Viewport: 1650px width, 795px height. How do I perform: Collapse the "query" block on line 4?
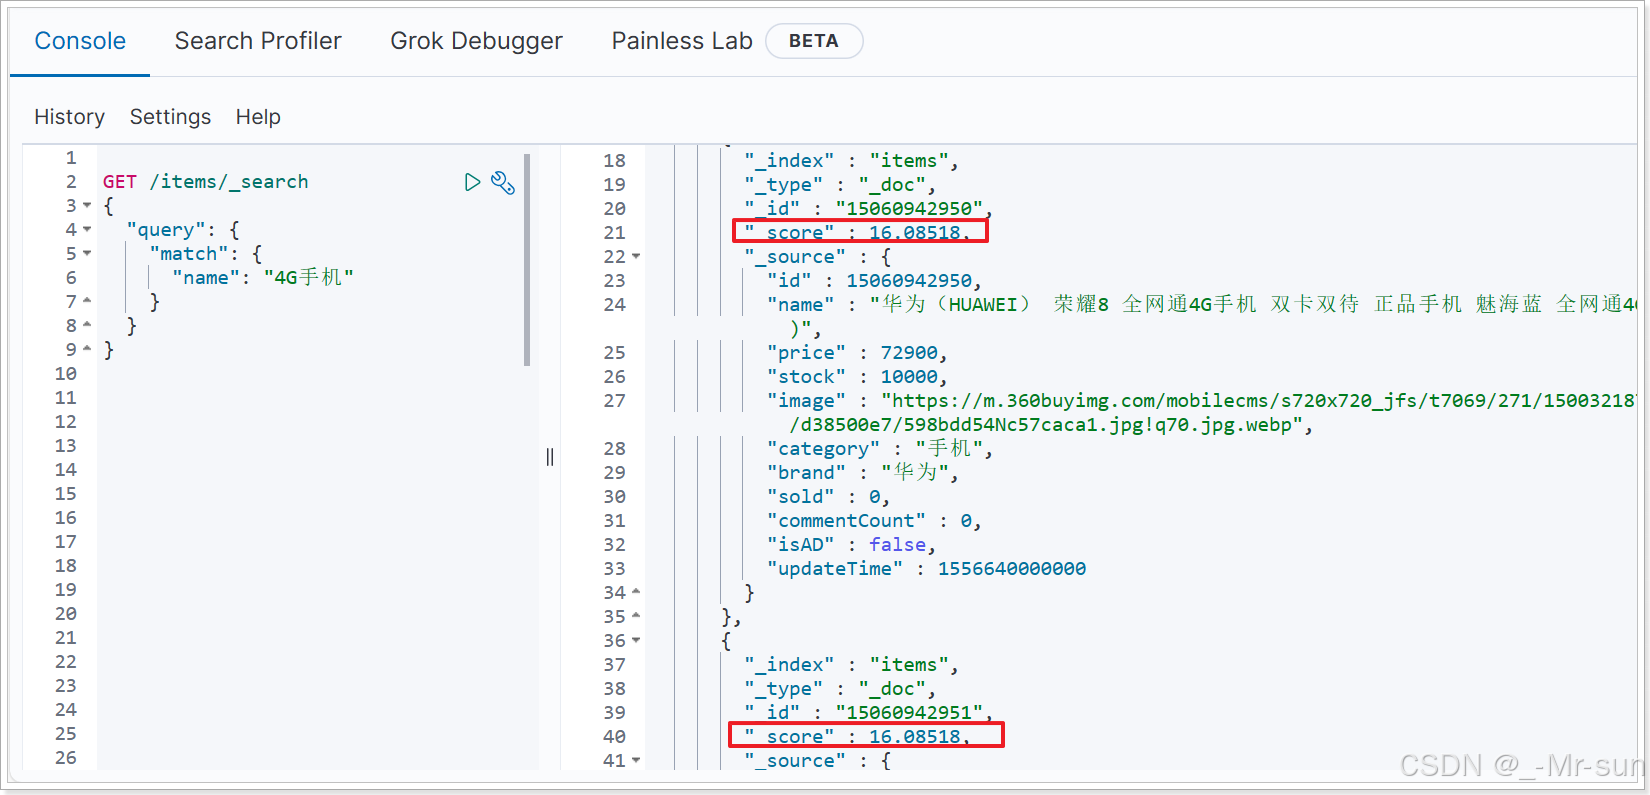pos(87,230)
